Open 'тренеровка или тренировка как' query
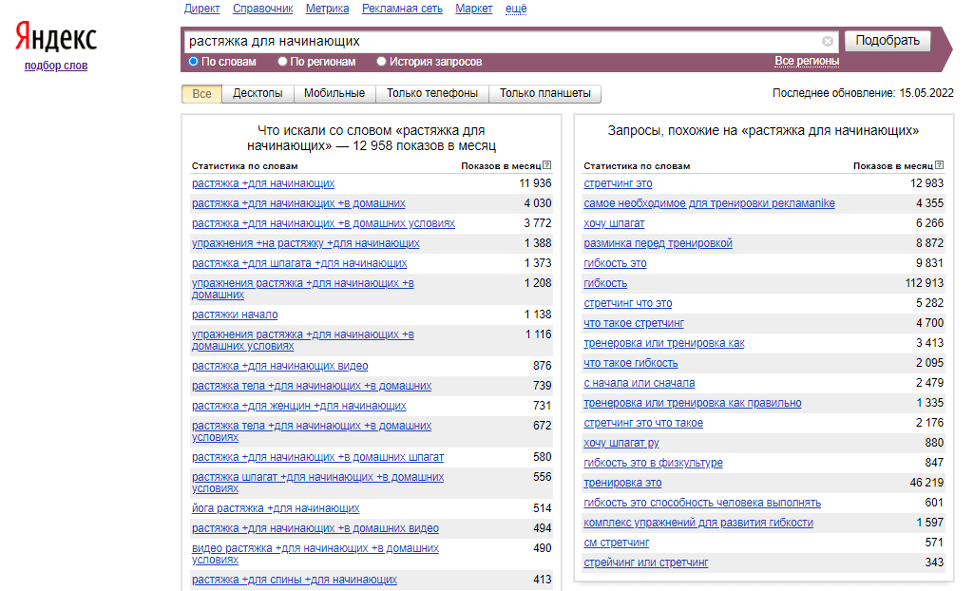974x591 pixels. [x=664, y=343]
